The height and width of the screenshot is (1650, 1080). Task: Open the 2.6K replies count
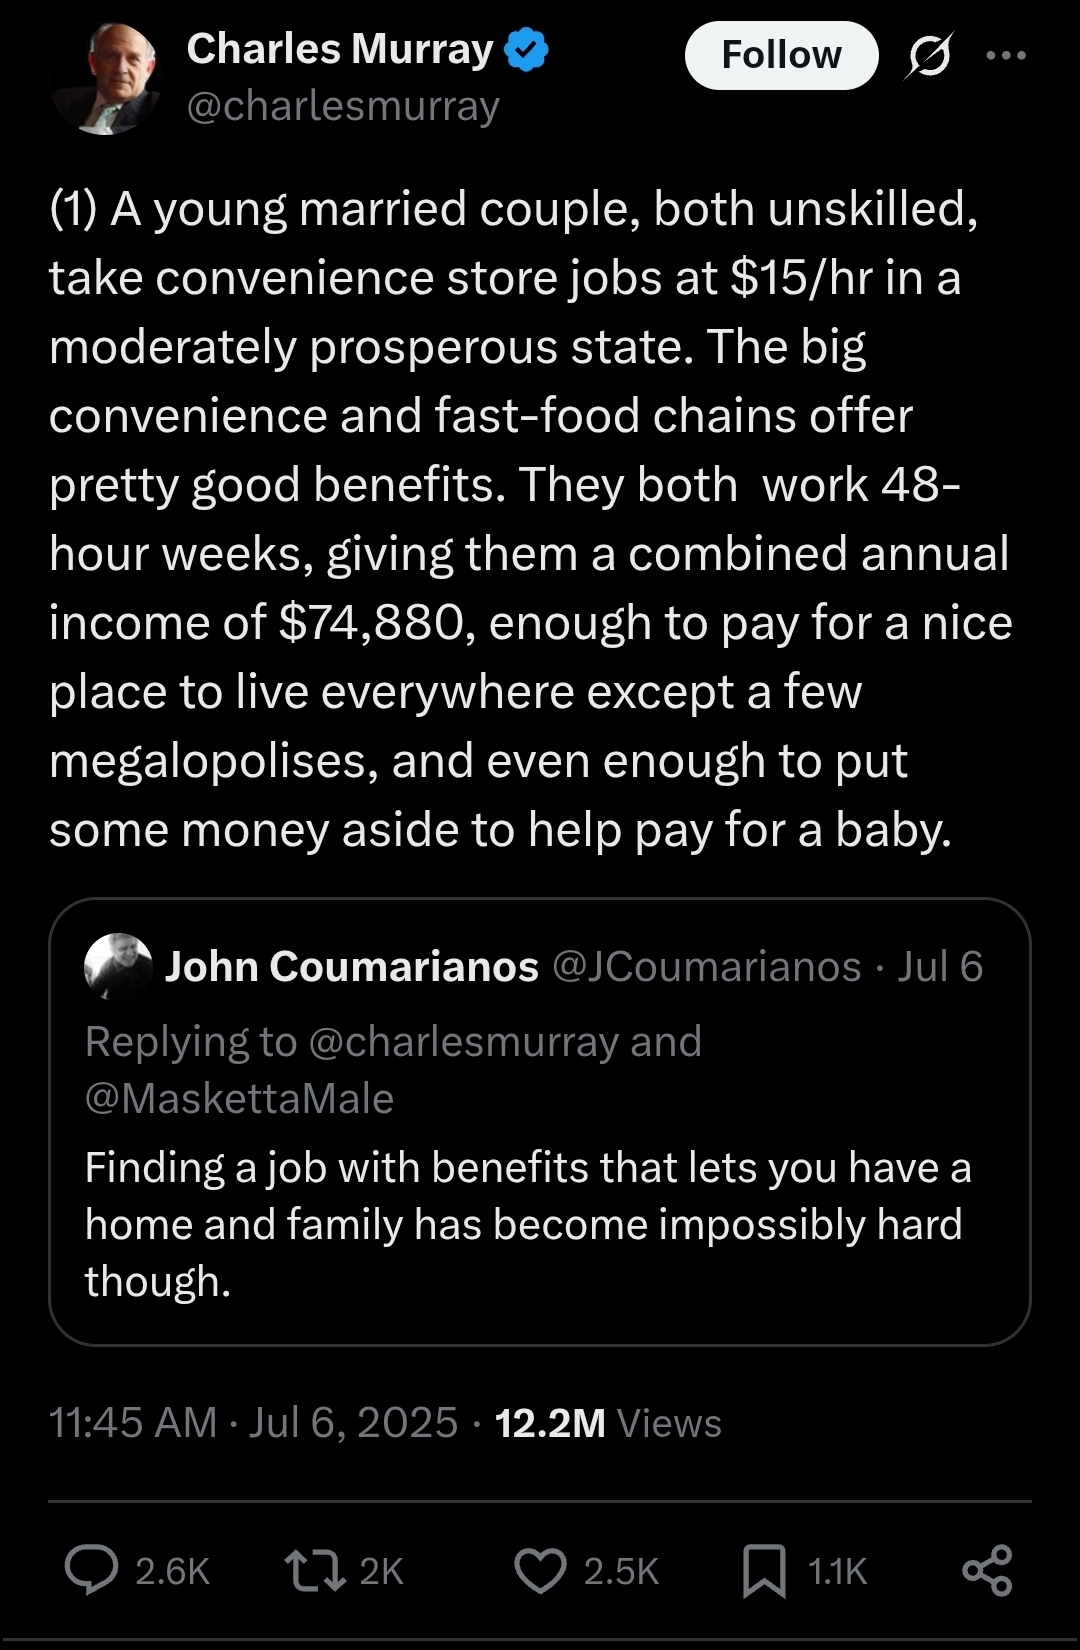[x=172, y=1571]
